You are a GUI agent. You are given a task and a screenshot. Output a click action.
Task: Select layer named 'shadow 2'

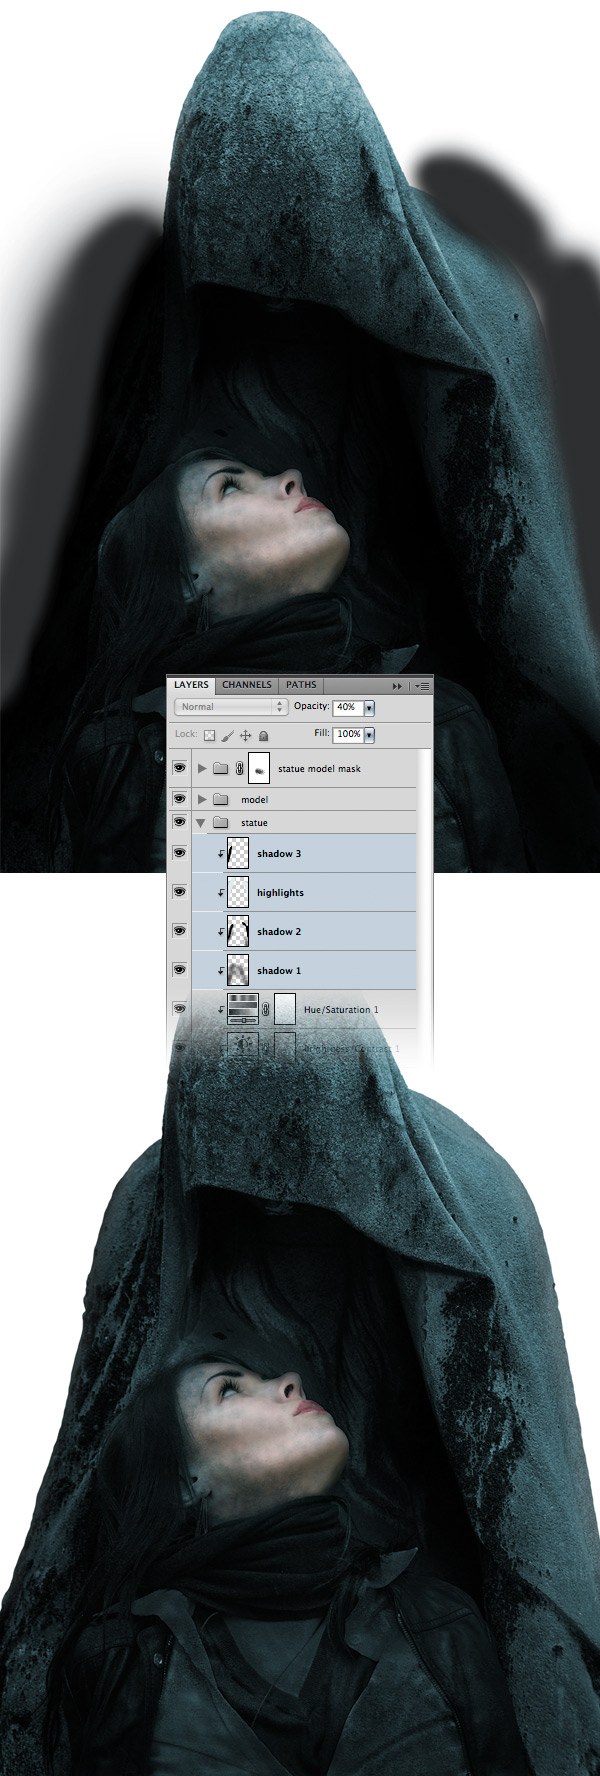click(x=279, y=932)
